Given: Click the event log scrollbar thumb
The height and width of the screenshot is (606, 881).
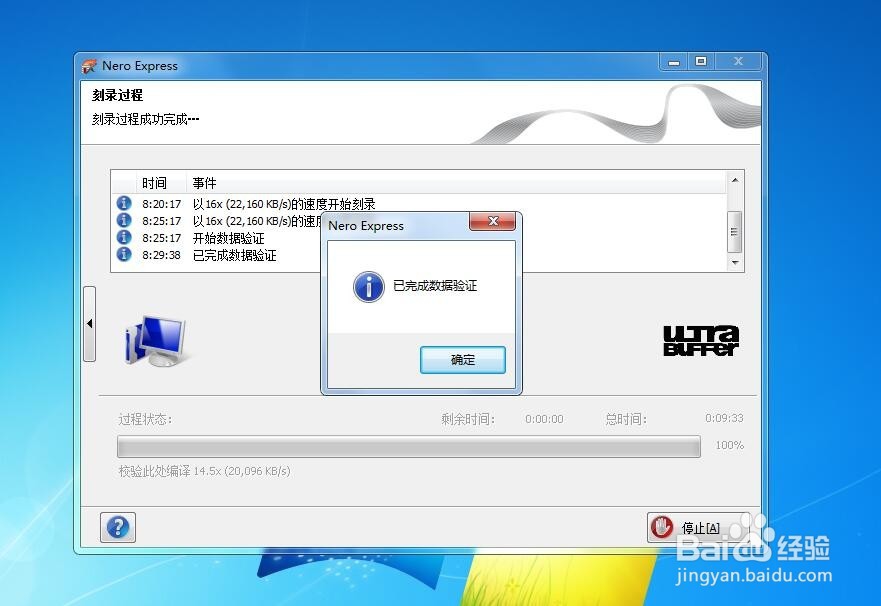Looking at the screenshot, I should (734, 231).
